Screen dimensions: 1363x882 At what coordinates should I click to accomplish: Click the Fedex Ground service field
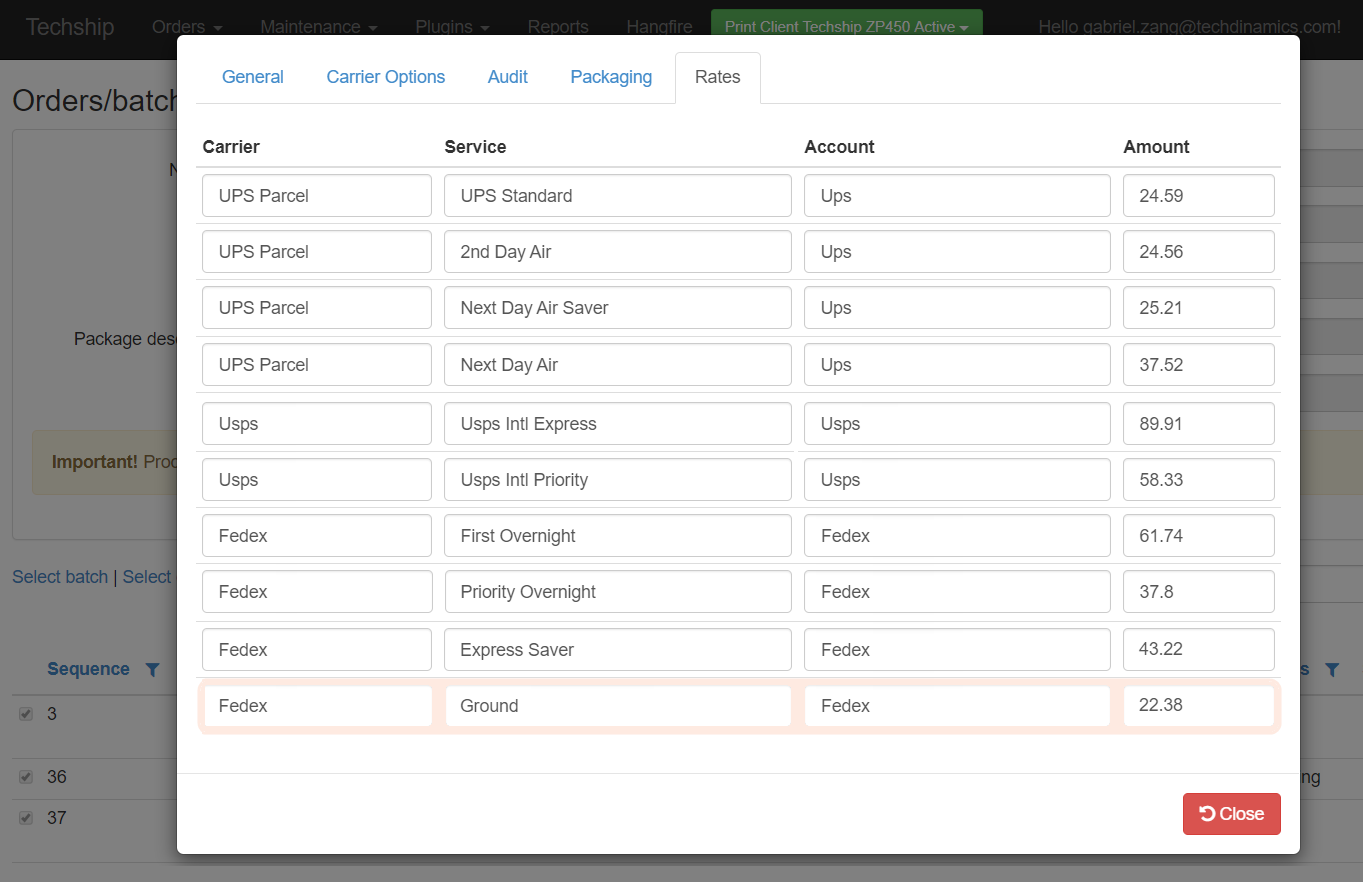(x=617, y=706)
